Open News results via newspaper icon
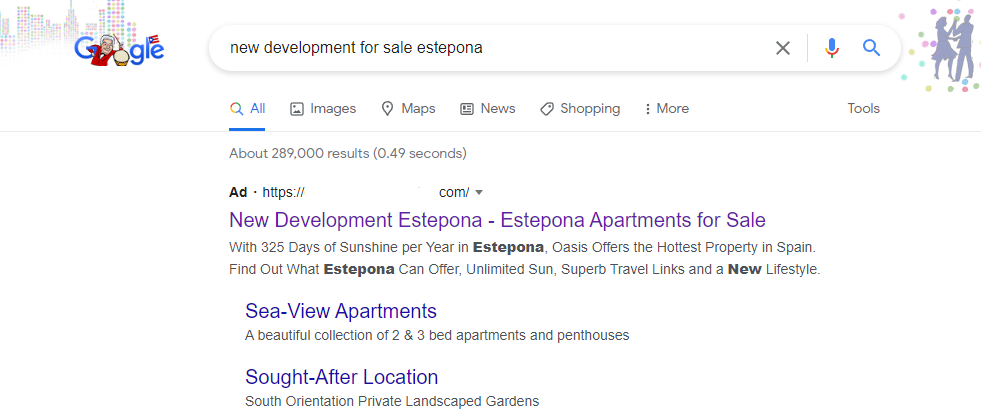The image size is (981, 417). pos(467,109)
